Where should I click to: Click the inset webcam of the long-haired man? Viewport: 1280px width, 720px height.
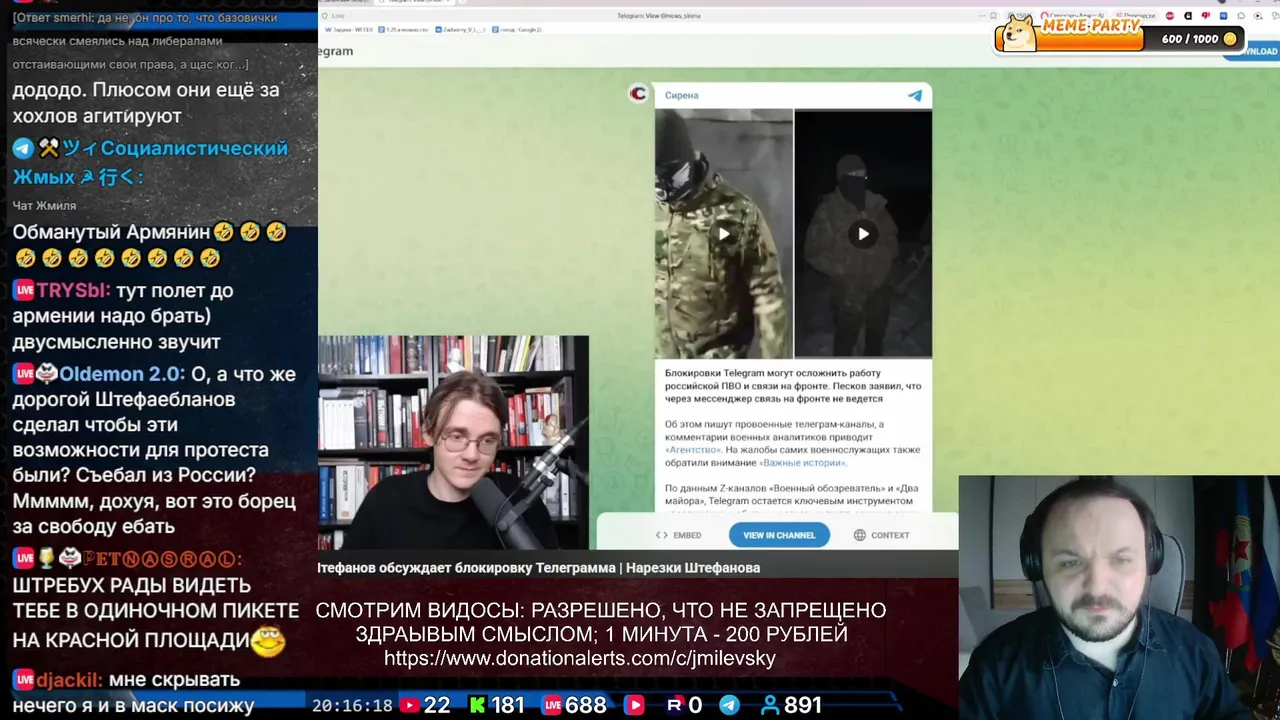[453, 443]
